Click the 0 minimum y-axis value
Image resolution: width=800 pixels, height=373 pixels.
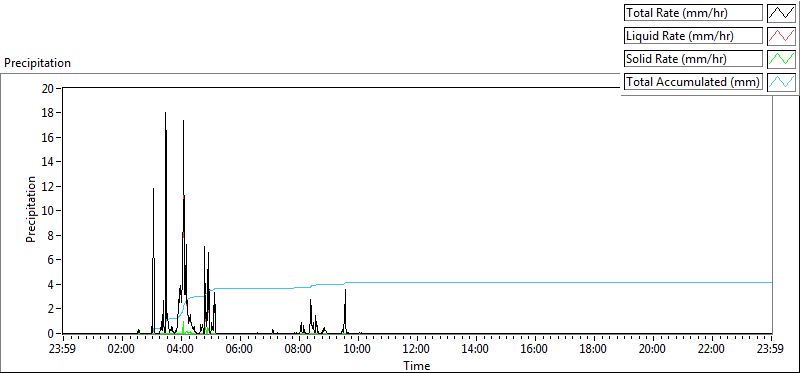click(51, 334)
